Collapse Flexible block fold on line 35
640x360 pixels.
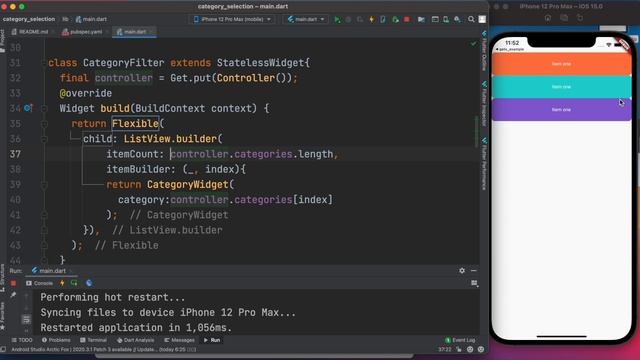(44, 124)
